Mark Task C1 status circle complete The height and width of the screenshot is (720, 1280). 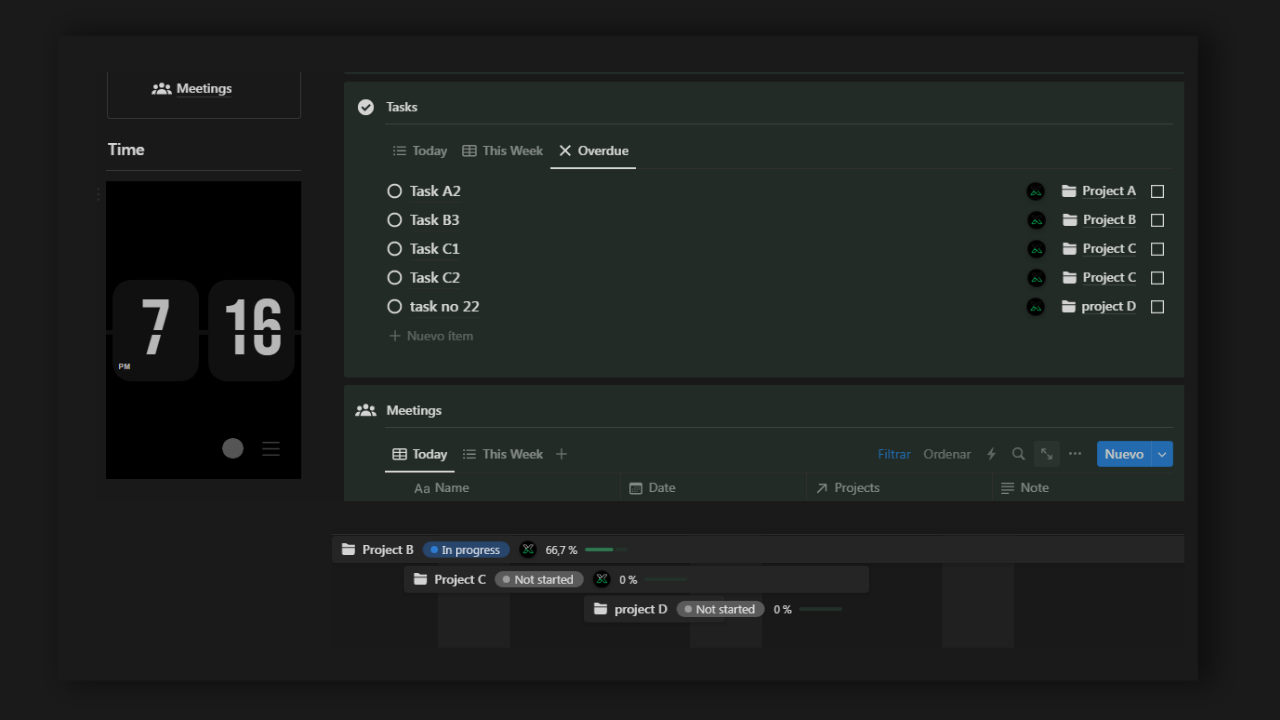(x=395, y=249)
